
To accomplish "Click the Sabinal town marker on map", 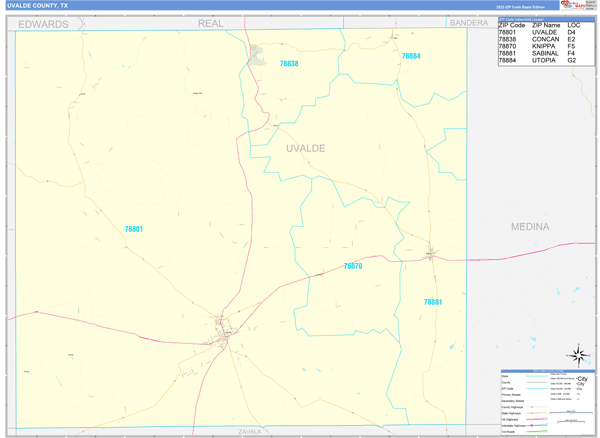I will [431, 254].
